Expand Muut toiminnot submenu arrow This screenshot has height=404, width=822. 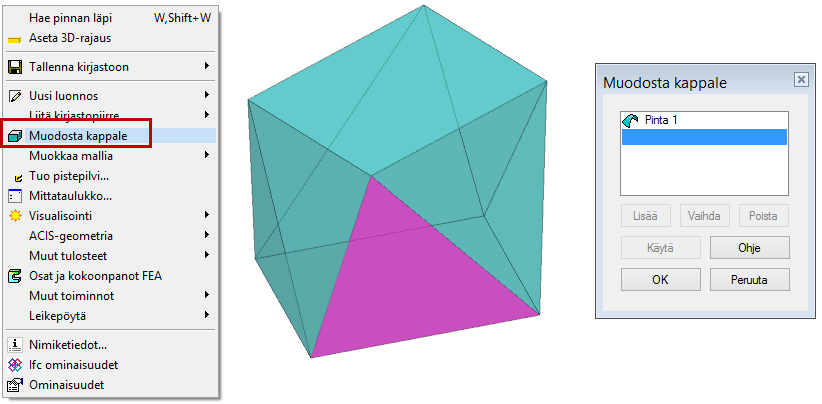coord(207,295)
